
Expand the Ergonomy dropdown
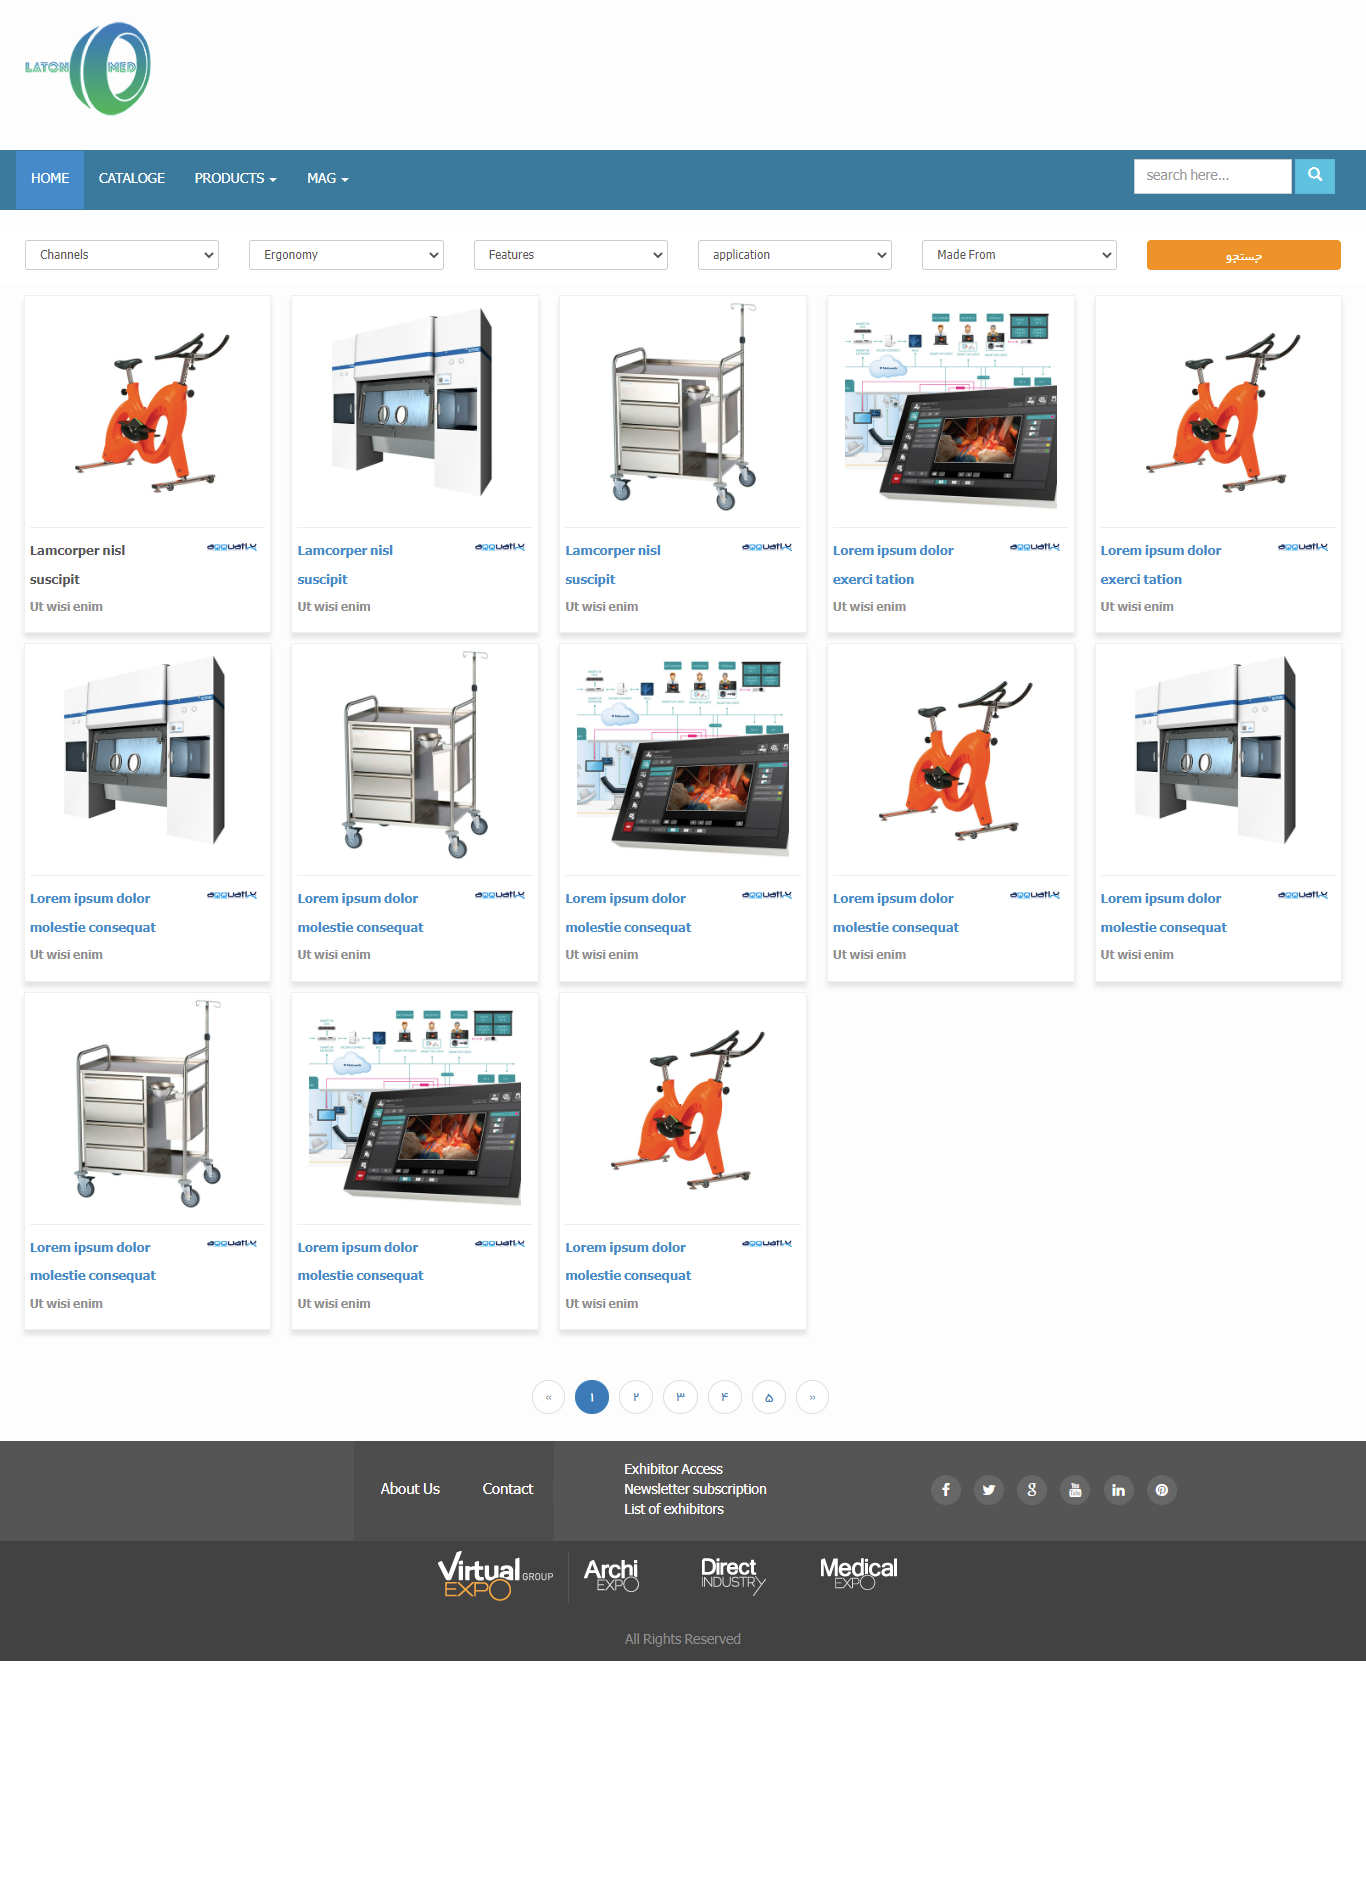(x=346, y=255)
